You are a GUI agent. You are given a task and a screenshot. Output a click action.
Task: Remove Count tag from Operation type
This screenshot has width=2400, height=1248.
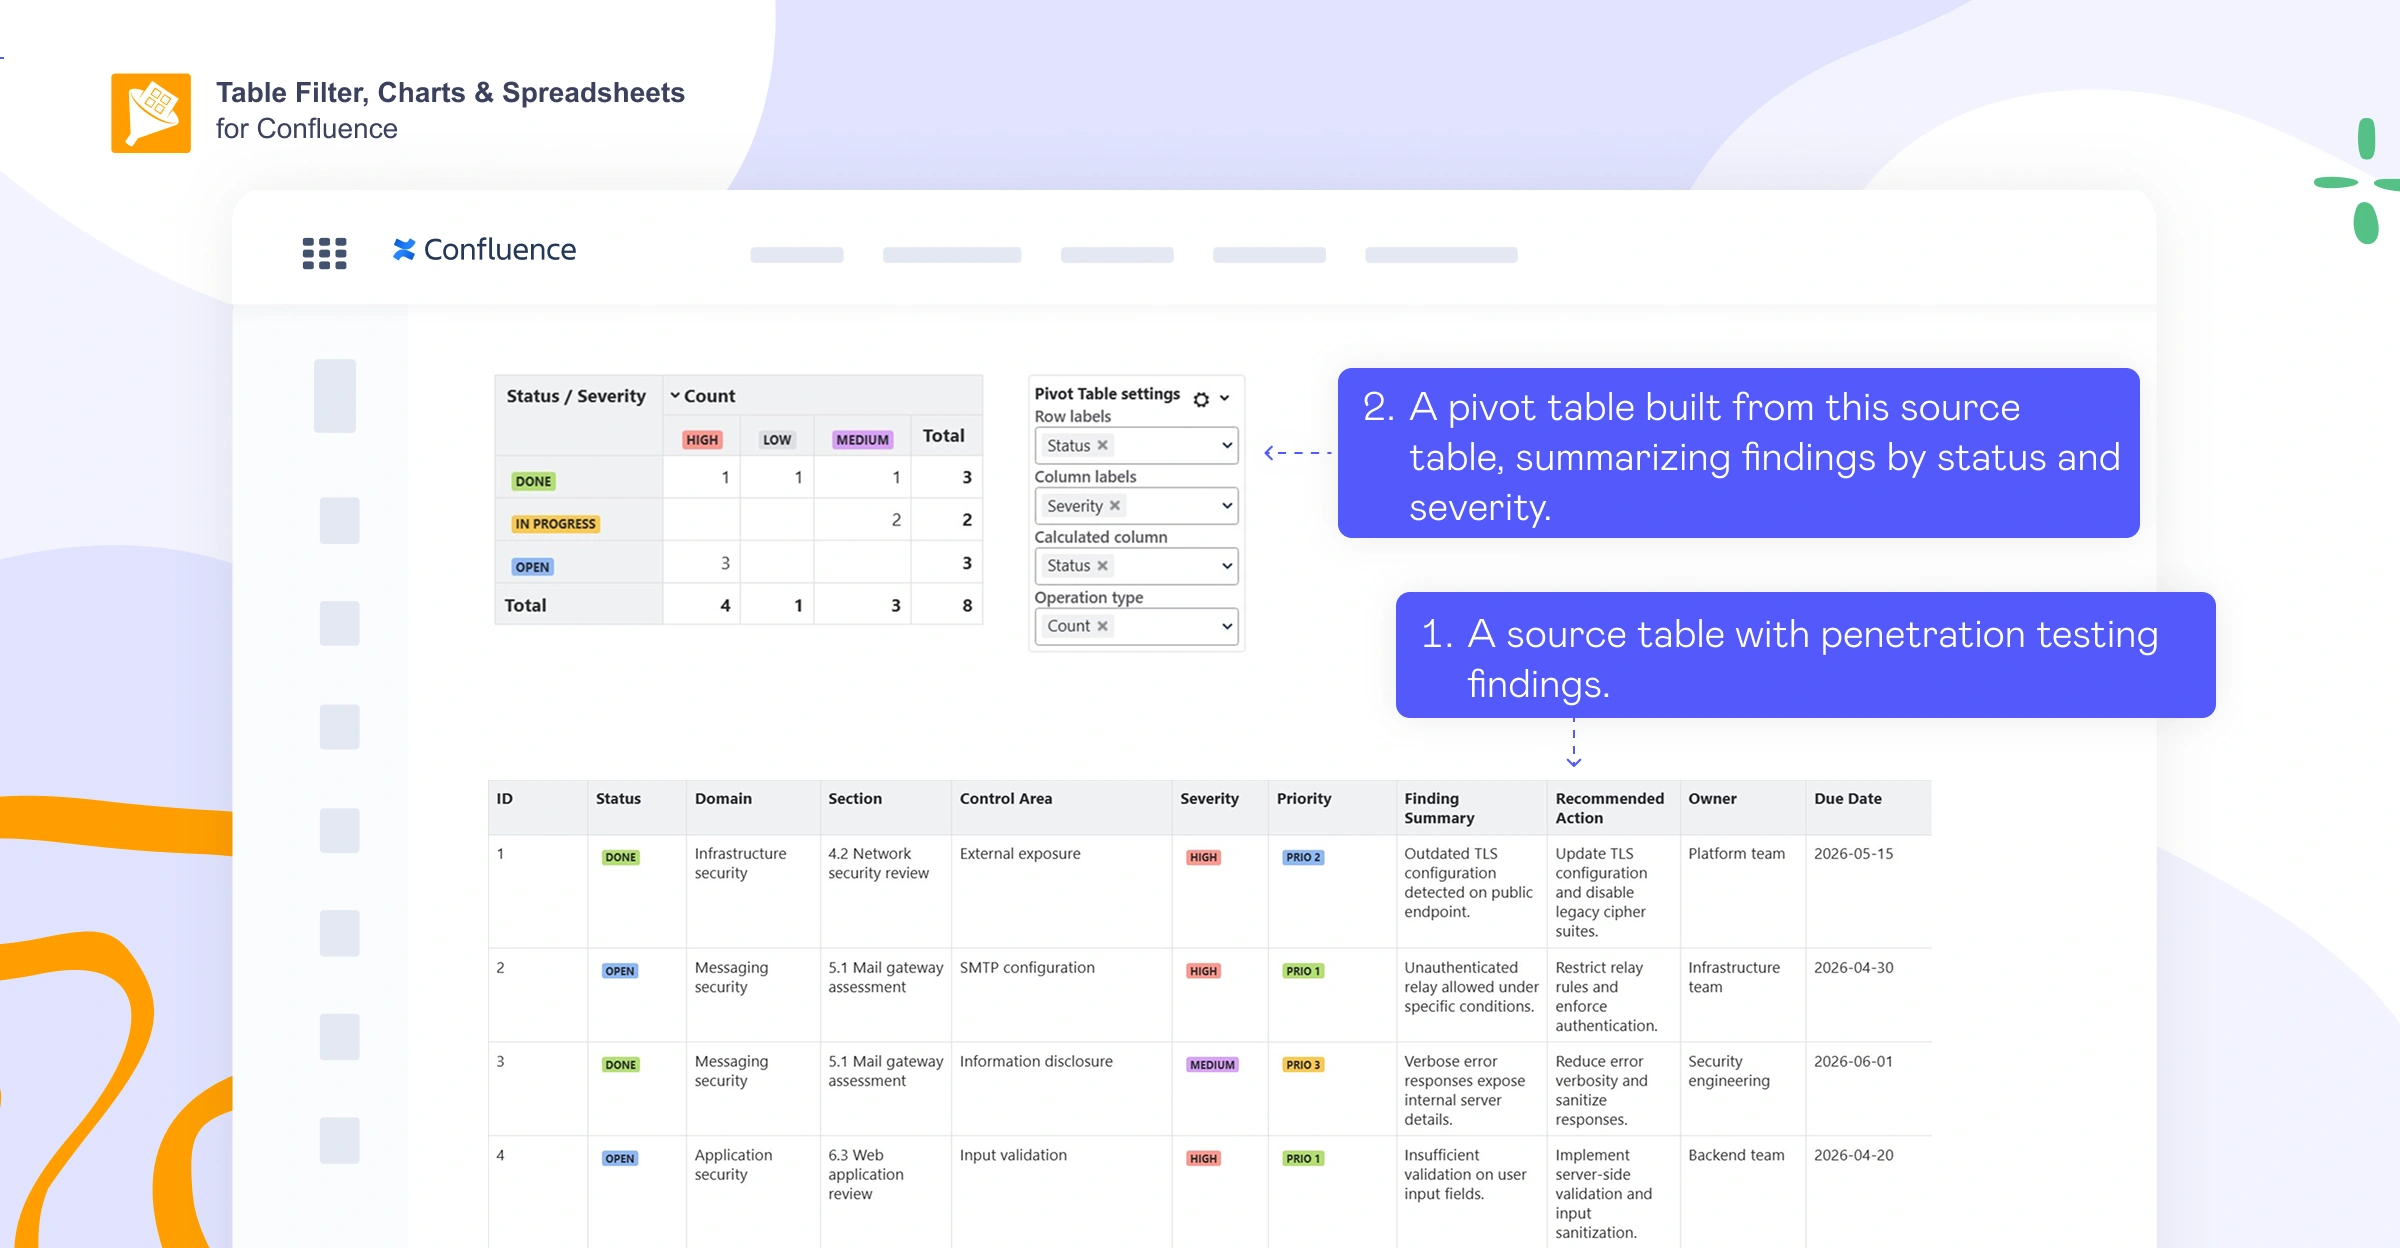pyautogui.click(x=1103, y=626)
